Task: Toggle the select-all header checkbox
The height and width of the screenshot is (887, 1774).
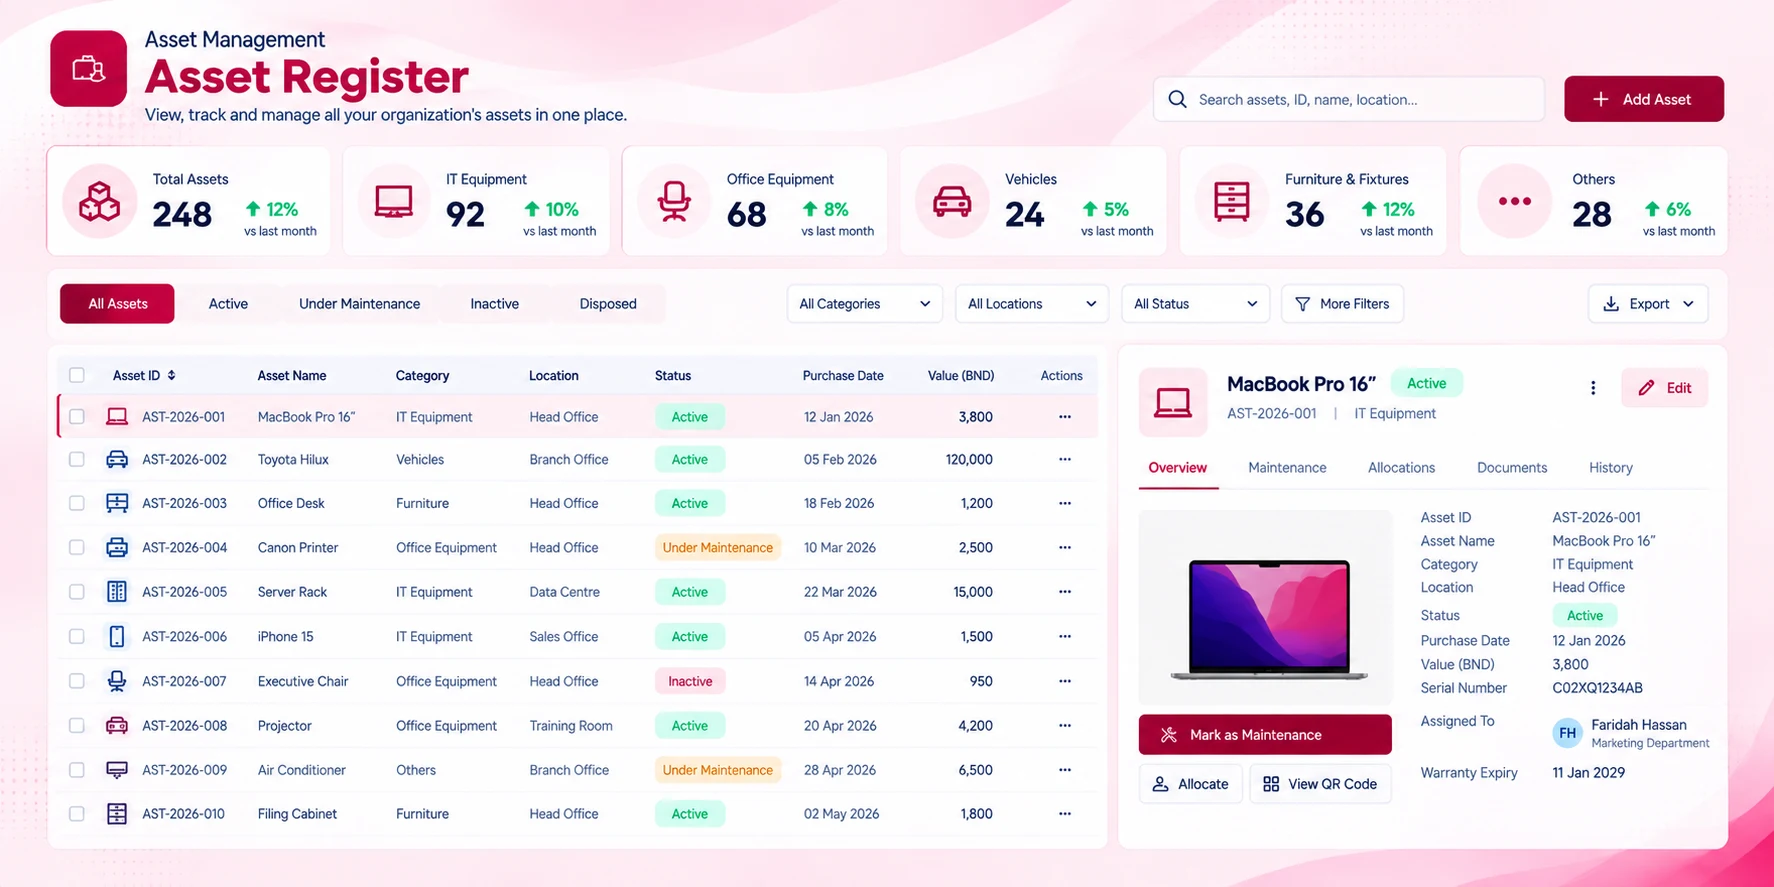Action: pos(77,375)
